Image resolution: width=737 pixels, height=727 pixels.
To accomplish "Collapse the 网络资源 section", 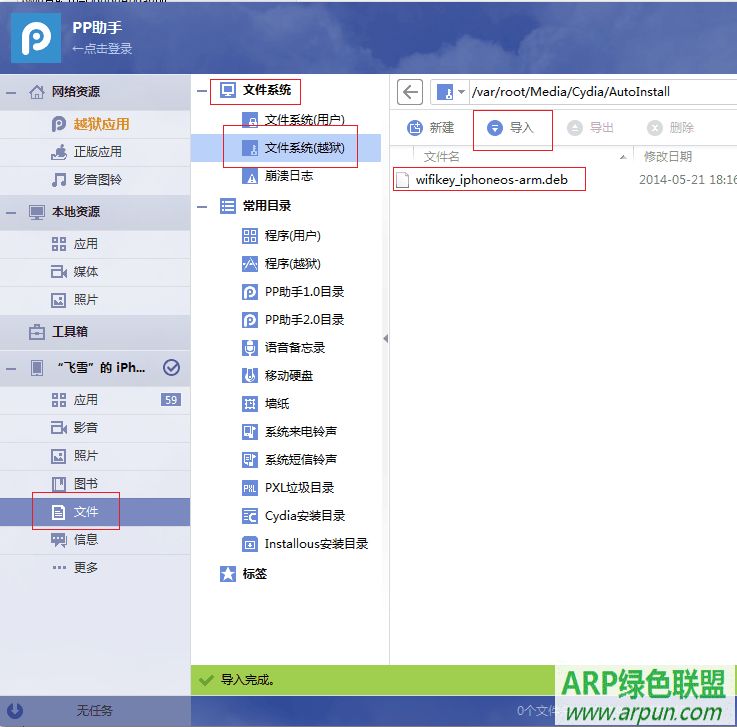I will (10, 92).
